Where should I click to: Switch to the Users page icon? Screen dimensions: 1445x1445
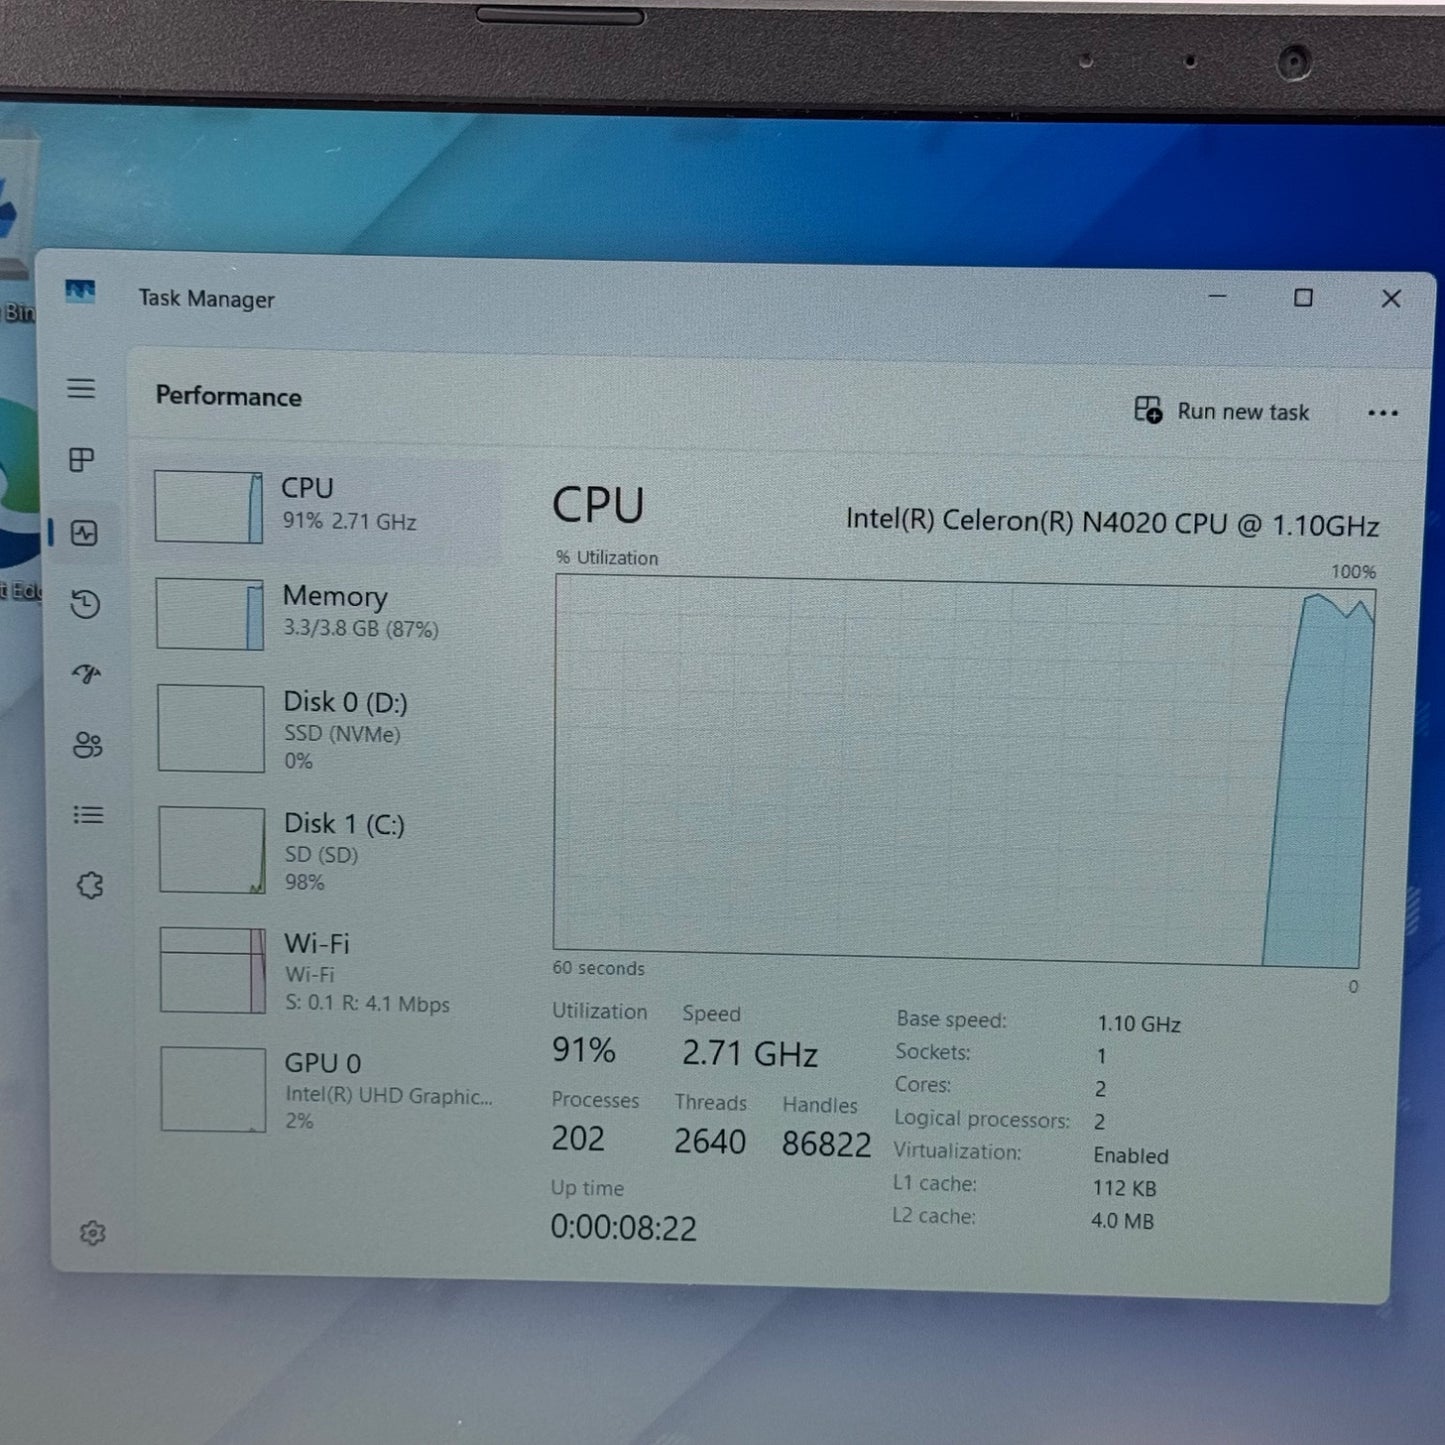(x=87, y=745)
